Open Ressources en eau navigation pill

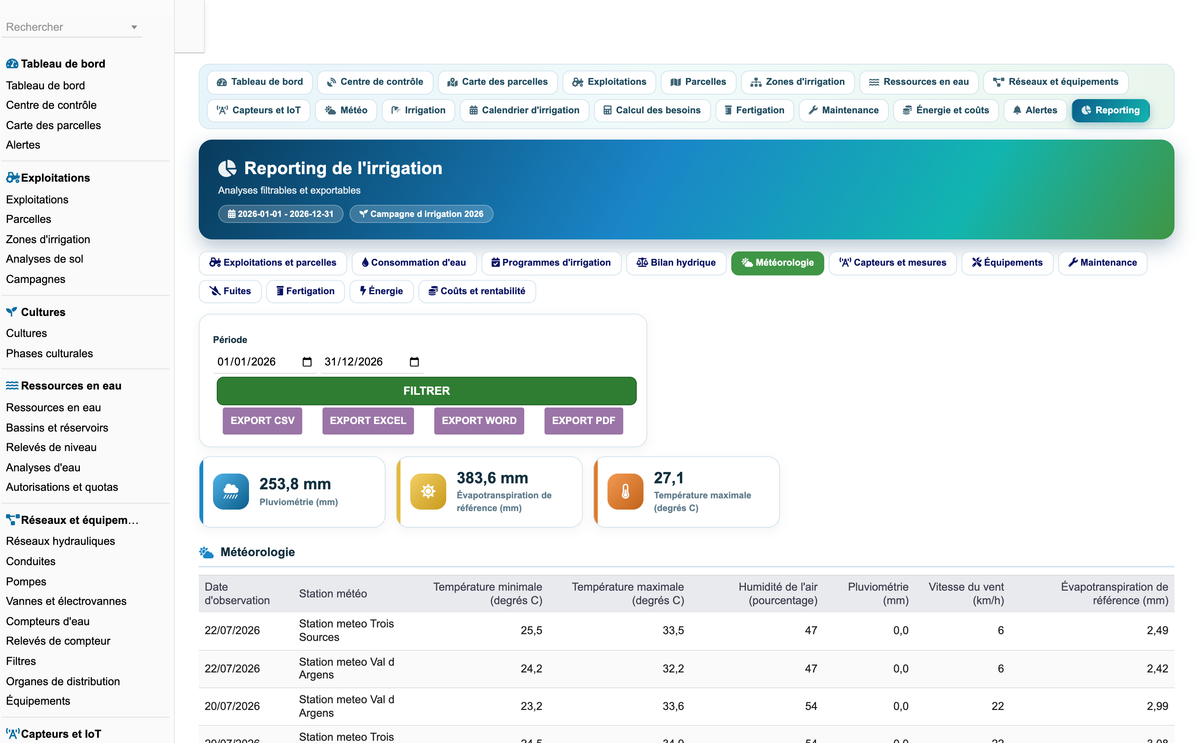point(919,82)
